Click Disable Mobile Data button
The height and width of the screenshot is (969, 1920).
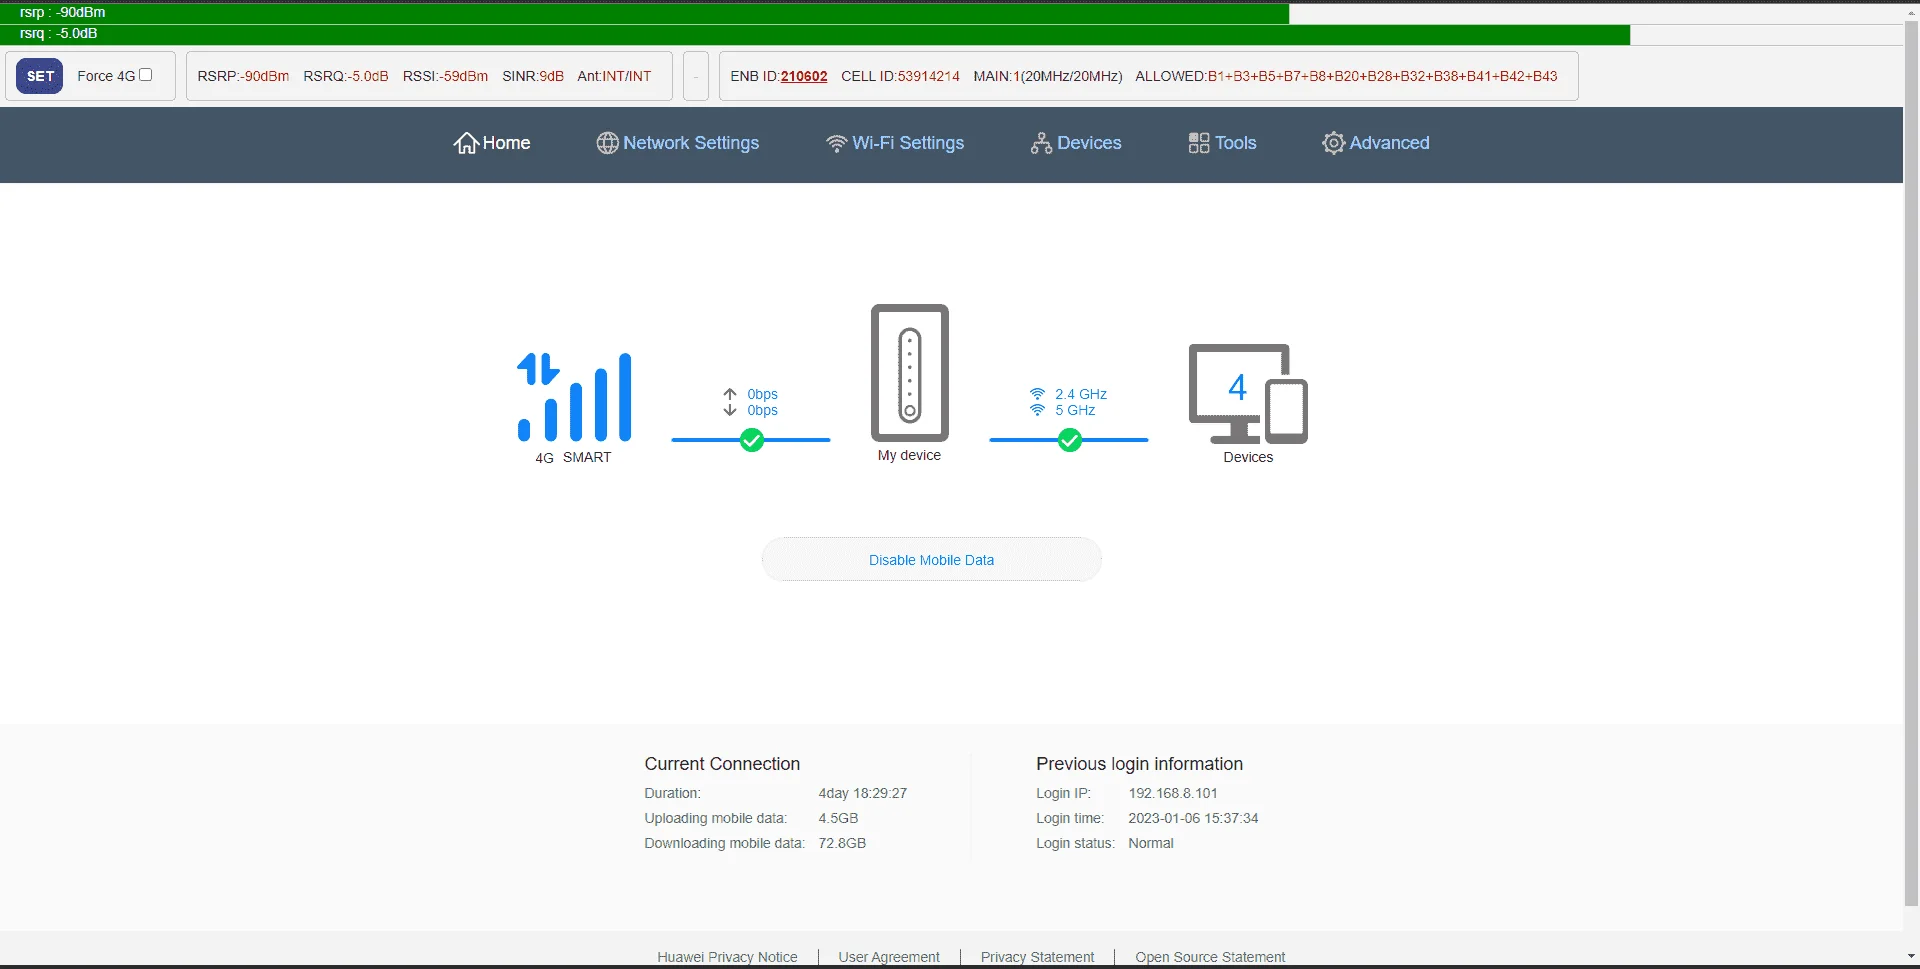tap(931, 560)
